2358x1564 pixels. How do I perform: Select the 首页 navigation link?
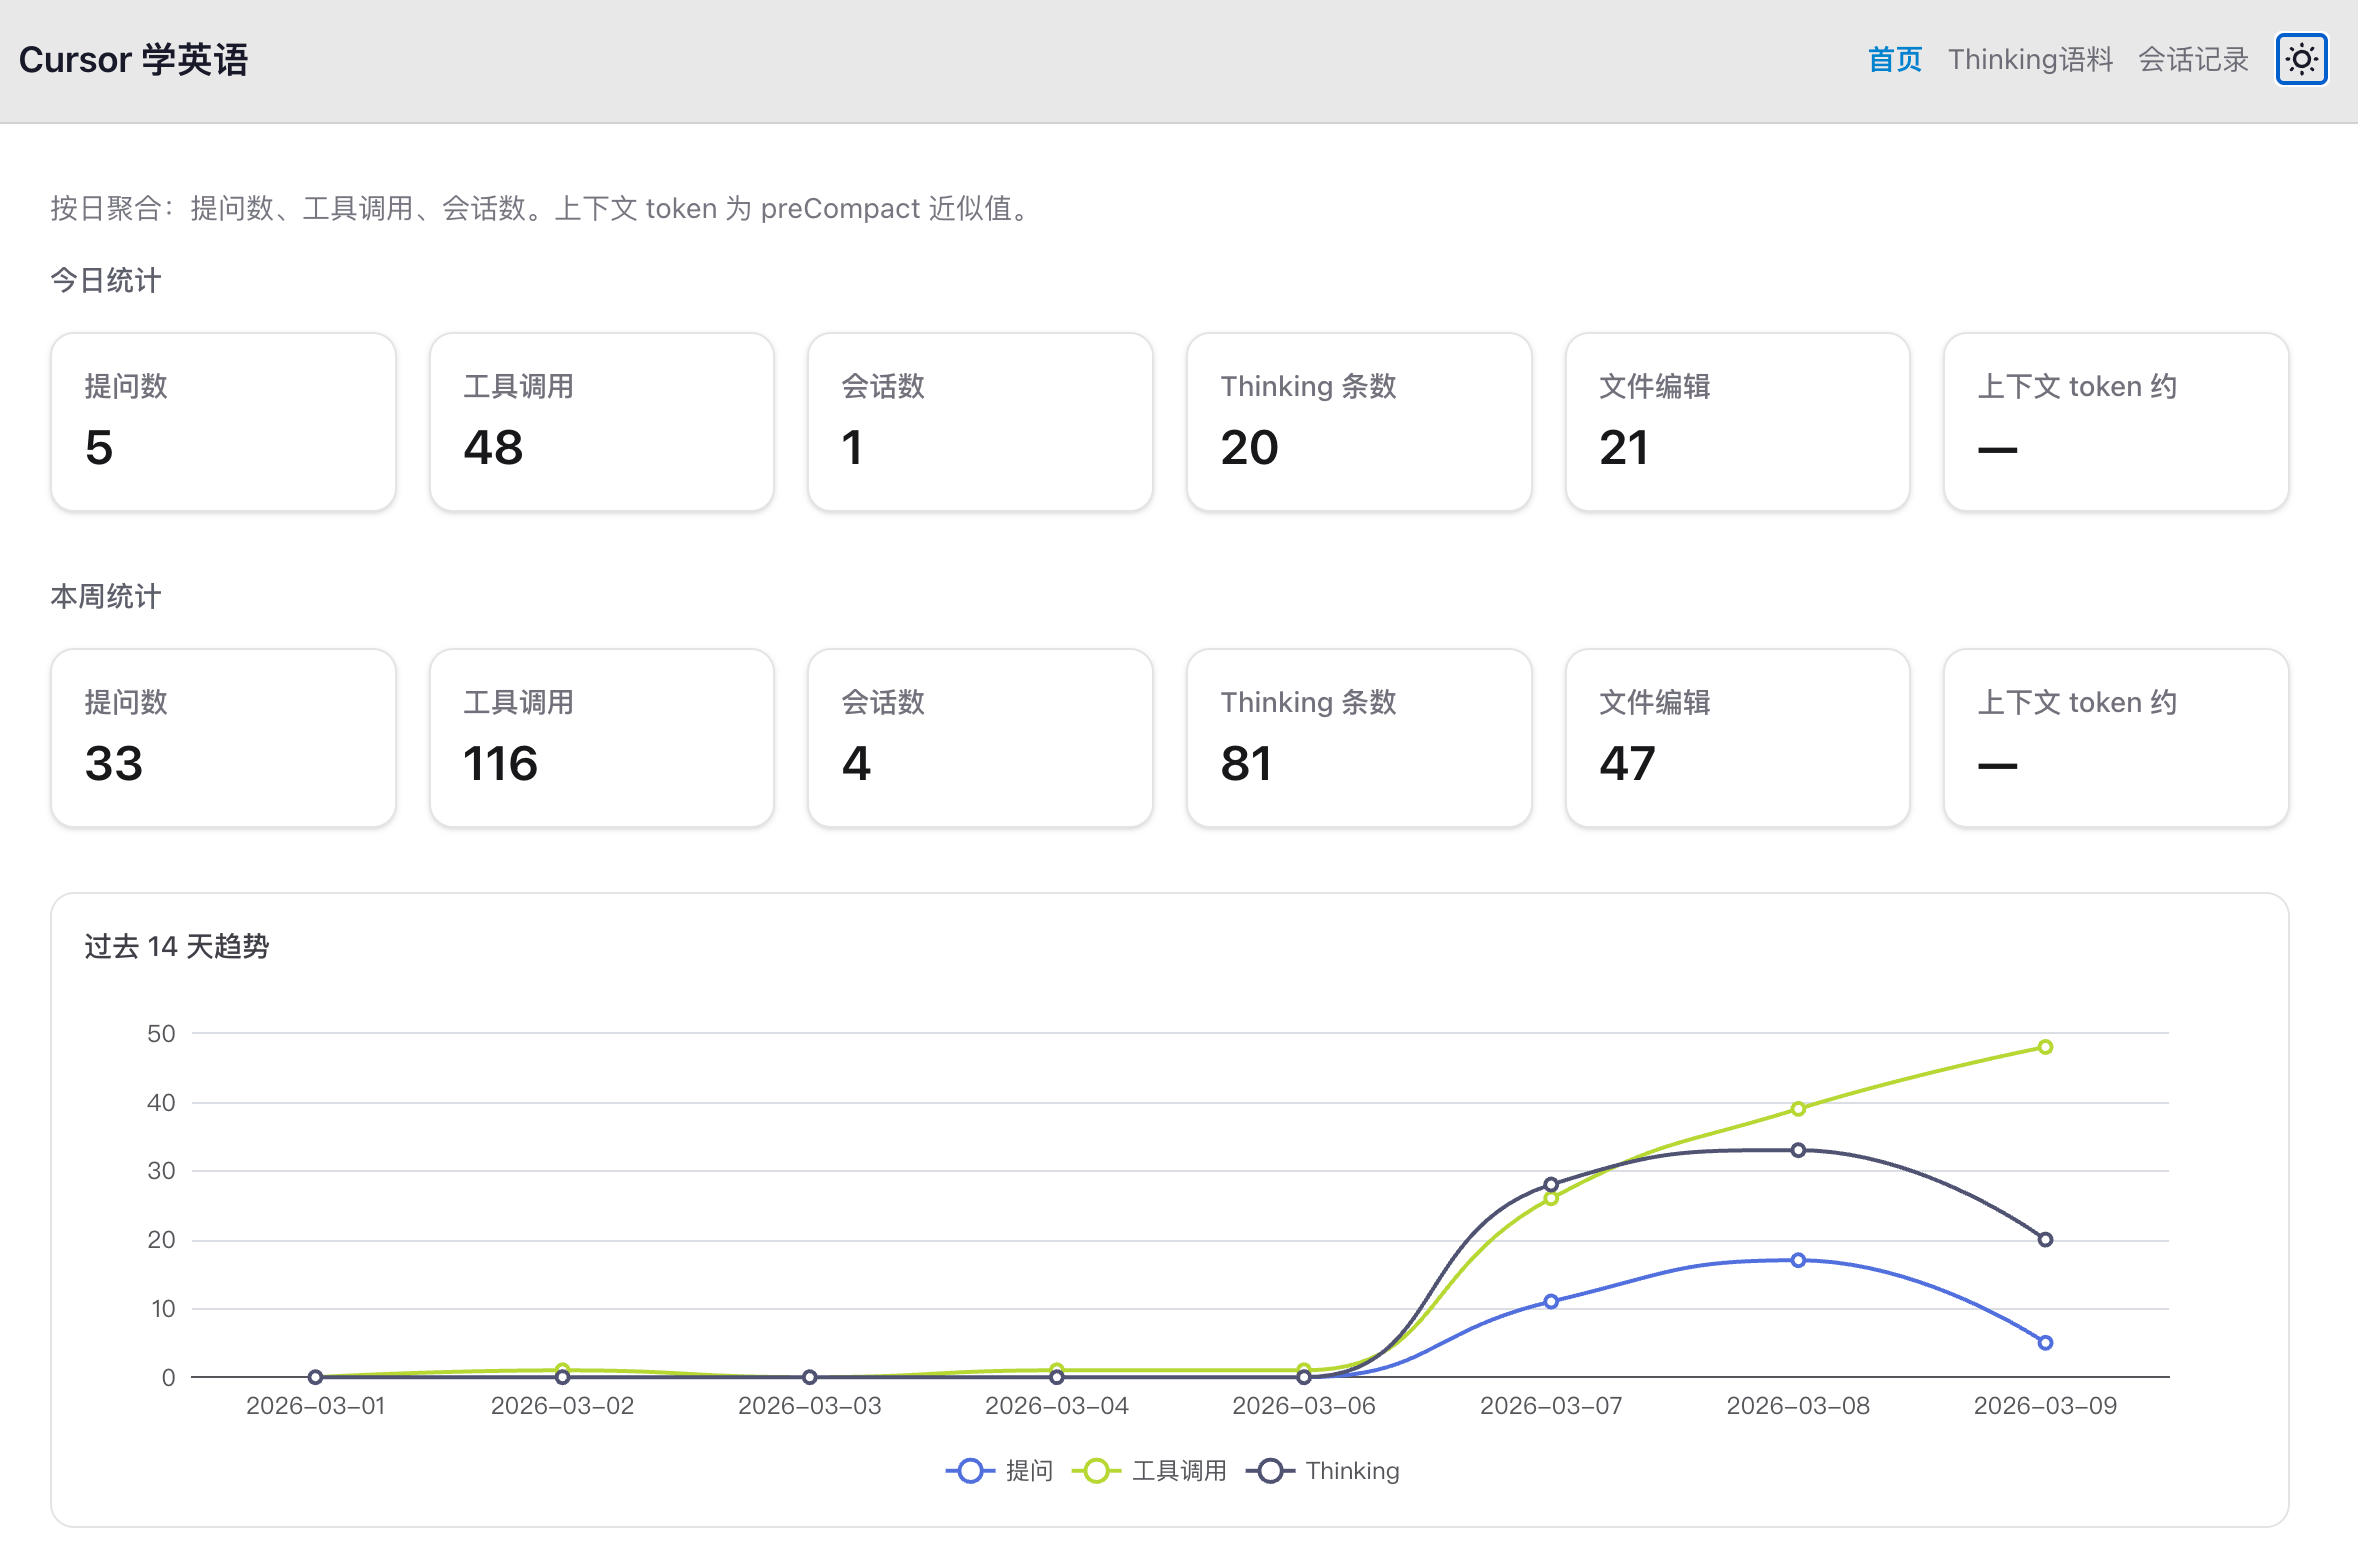(1895, 60)
